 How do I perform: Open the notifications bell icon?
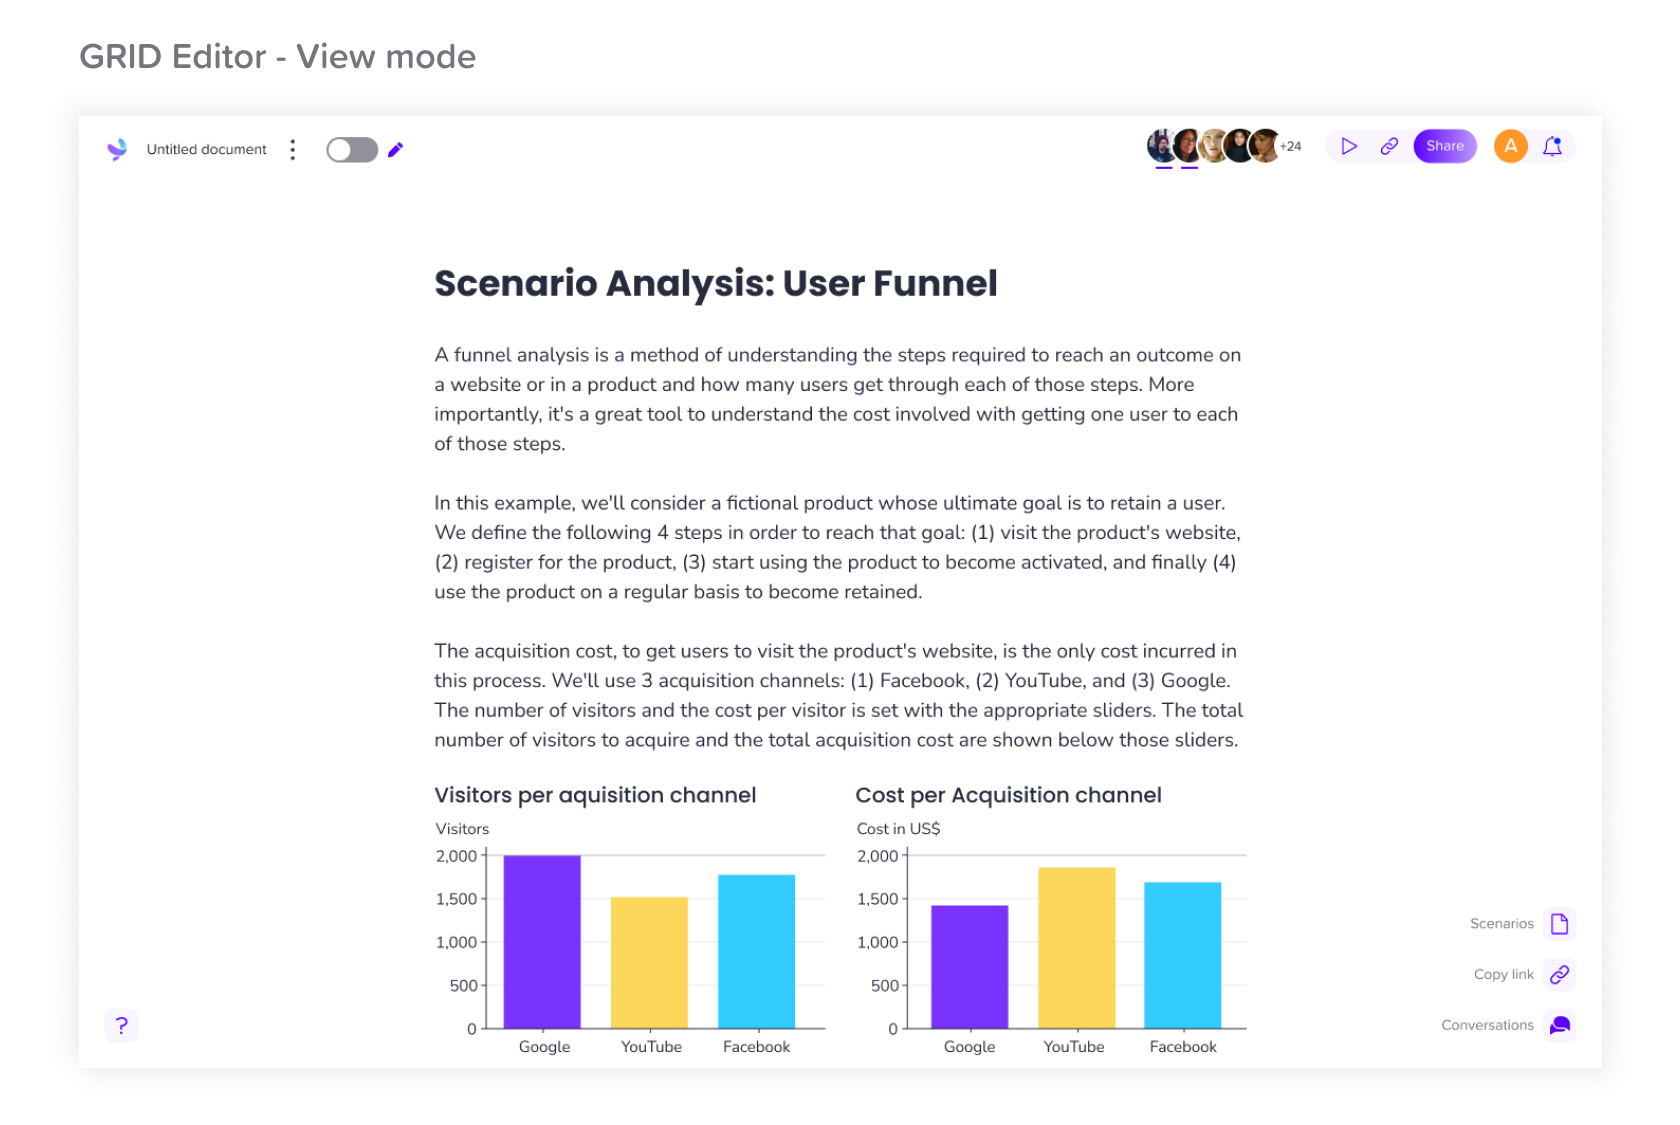[1552, 146]
